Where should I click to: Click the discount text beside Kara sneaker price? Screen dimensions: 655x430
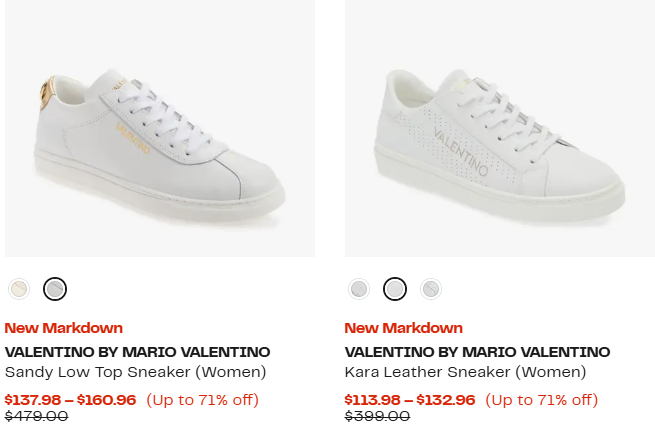(x=541, y=400)
